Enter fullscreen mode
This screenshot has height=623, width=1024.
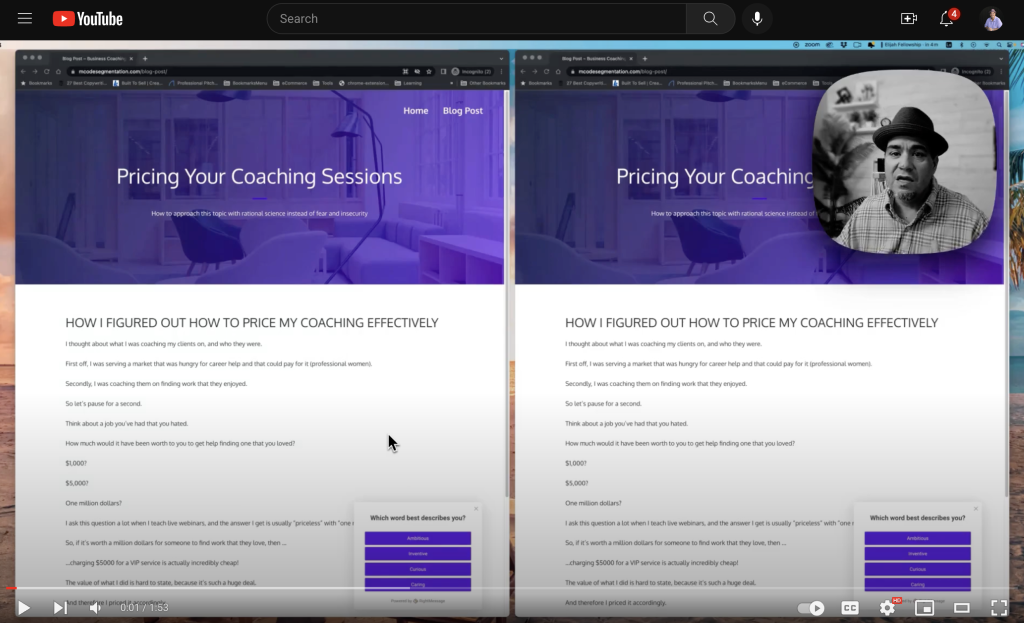(998, 607)
